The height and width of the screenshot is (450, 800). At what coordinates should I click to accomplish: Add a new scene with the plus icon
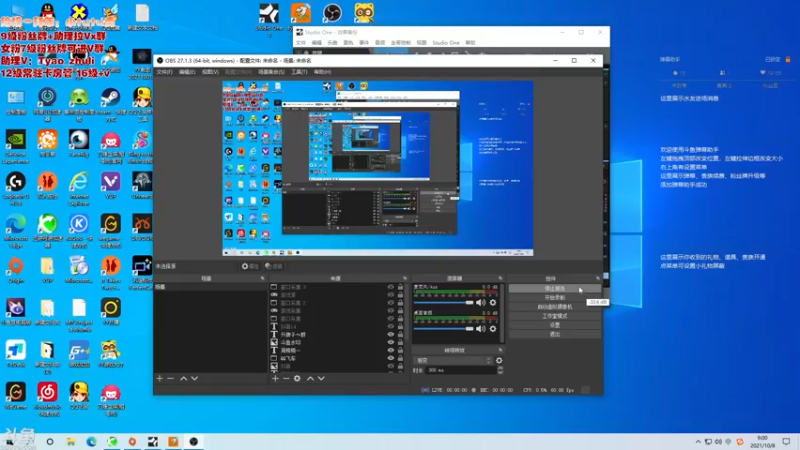click(x=159, y=379)
